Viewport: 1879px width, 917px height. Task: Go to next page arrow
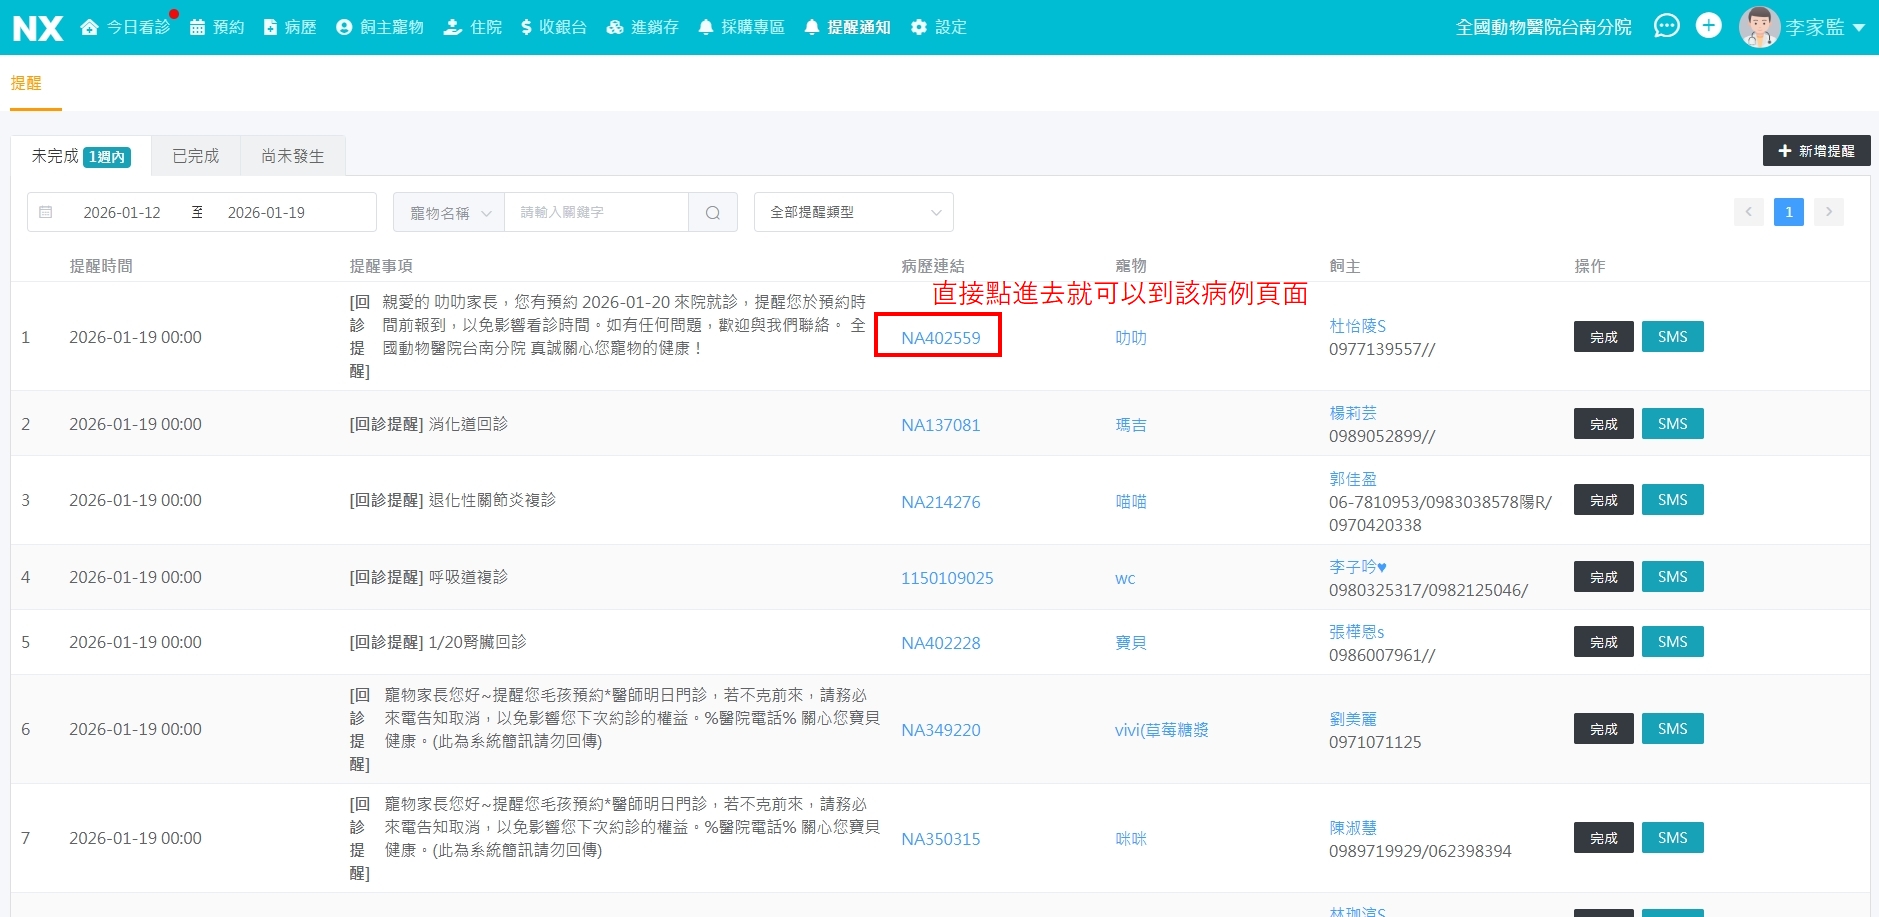pyautogui.click(x=1828, y=212)
